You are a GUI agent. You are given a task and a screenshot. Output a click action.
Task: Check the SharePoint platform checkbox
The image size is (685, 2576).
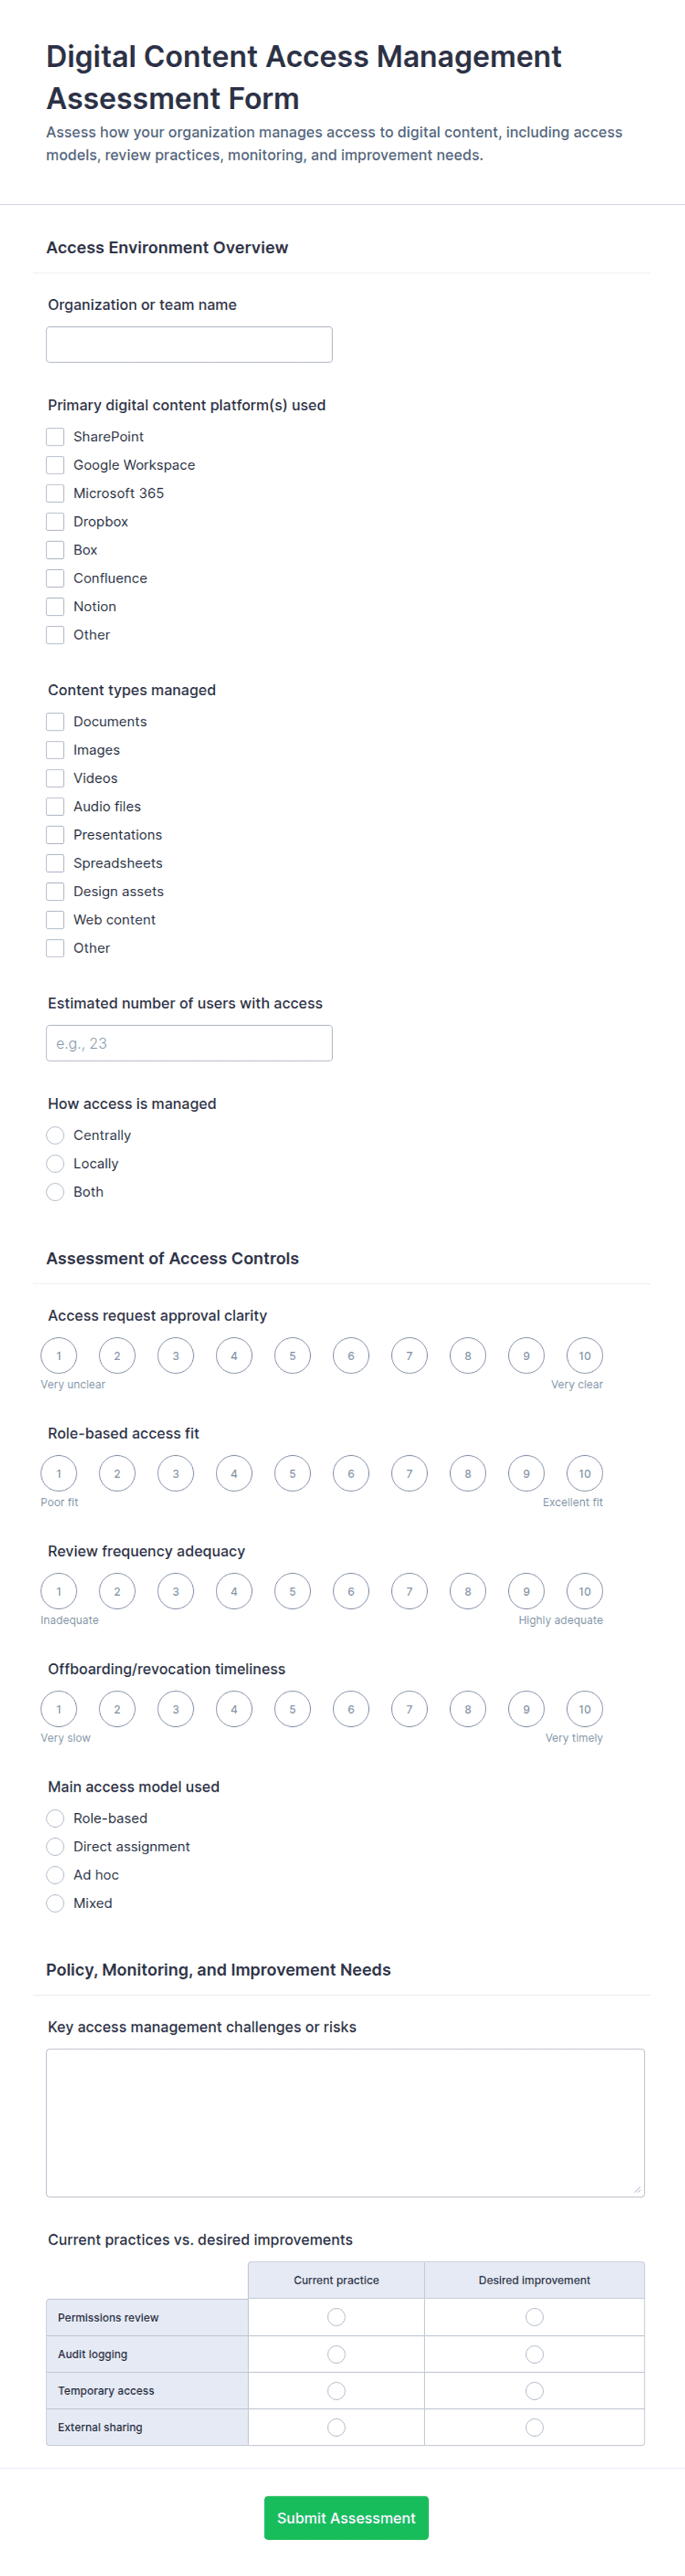point(55,437)
